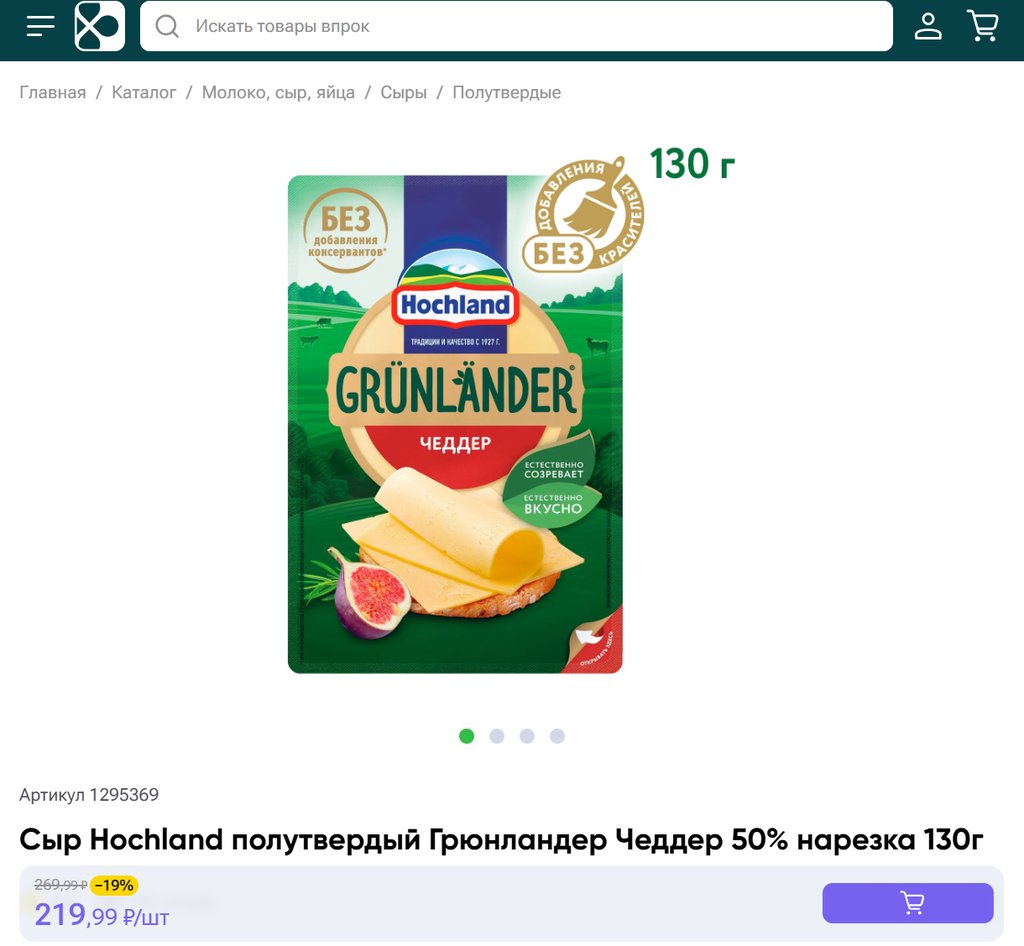The image size is (1024, 946).
Task: Open the shopping cart in header
Action: click(982, 26)
